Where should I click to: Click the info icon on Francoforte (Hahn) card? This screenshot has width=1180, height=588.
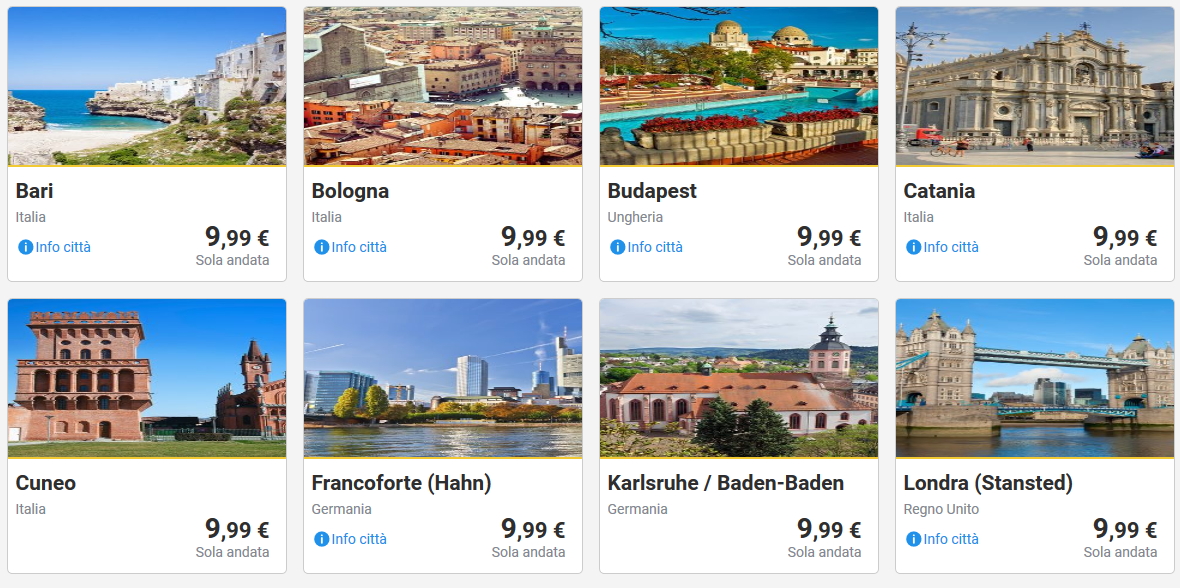tap(322, 539)
